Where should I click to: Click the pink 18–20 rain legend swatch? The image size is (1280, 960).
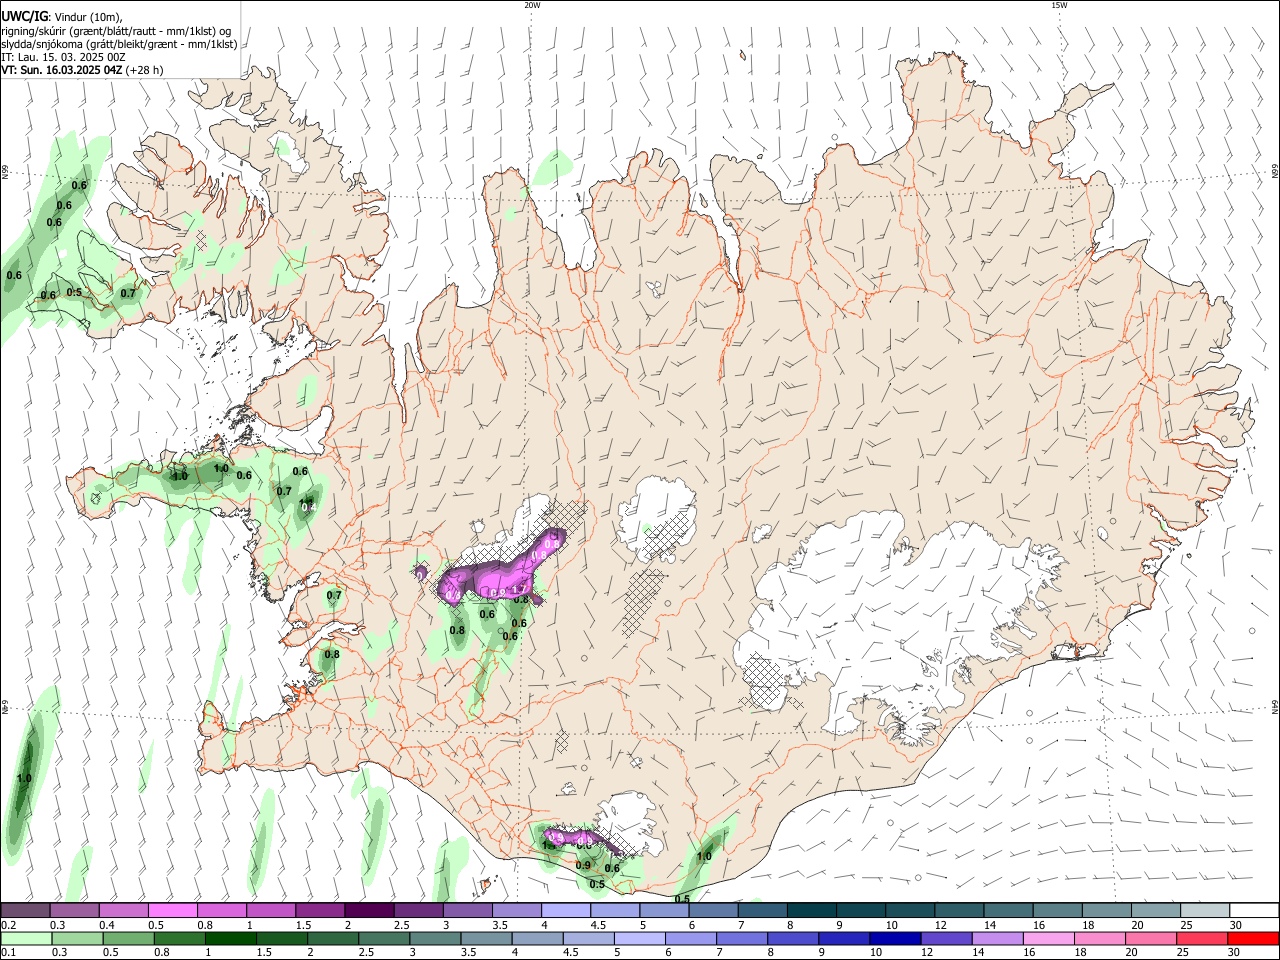[x=1099, y=939]
